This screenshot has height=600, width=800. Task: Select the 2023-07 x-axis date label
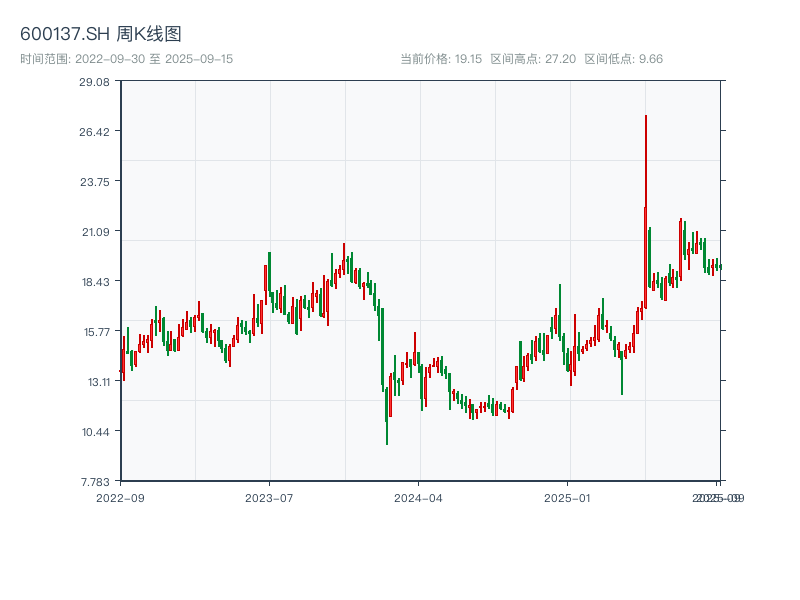[x=269, y=497]
